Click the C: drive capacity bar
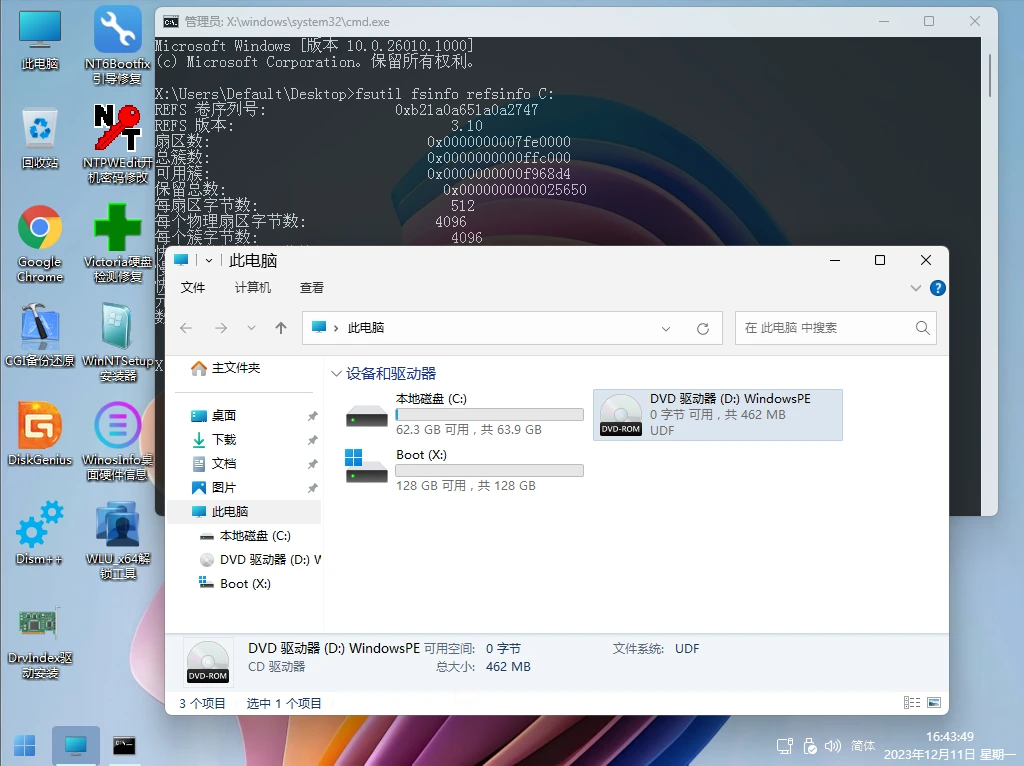Screen dimensions: 1024x766 489,415
